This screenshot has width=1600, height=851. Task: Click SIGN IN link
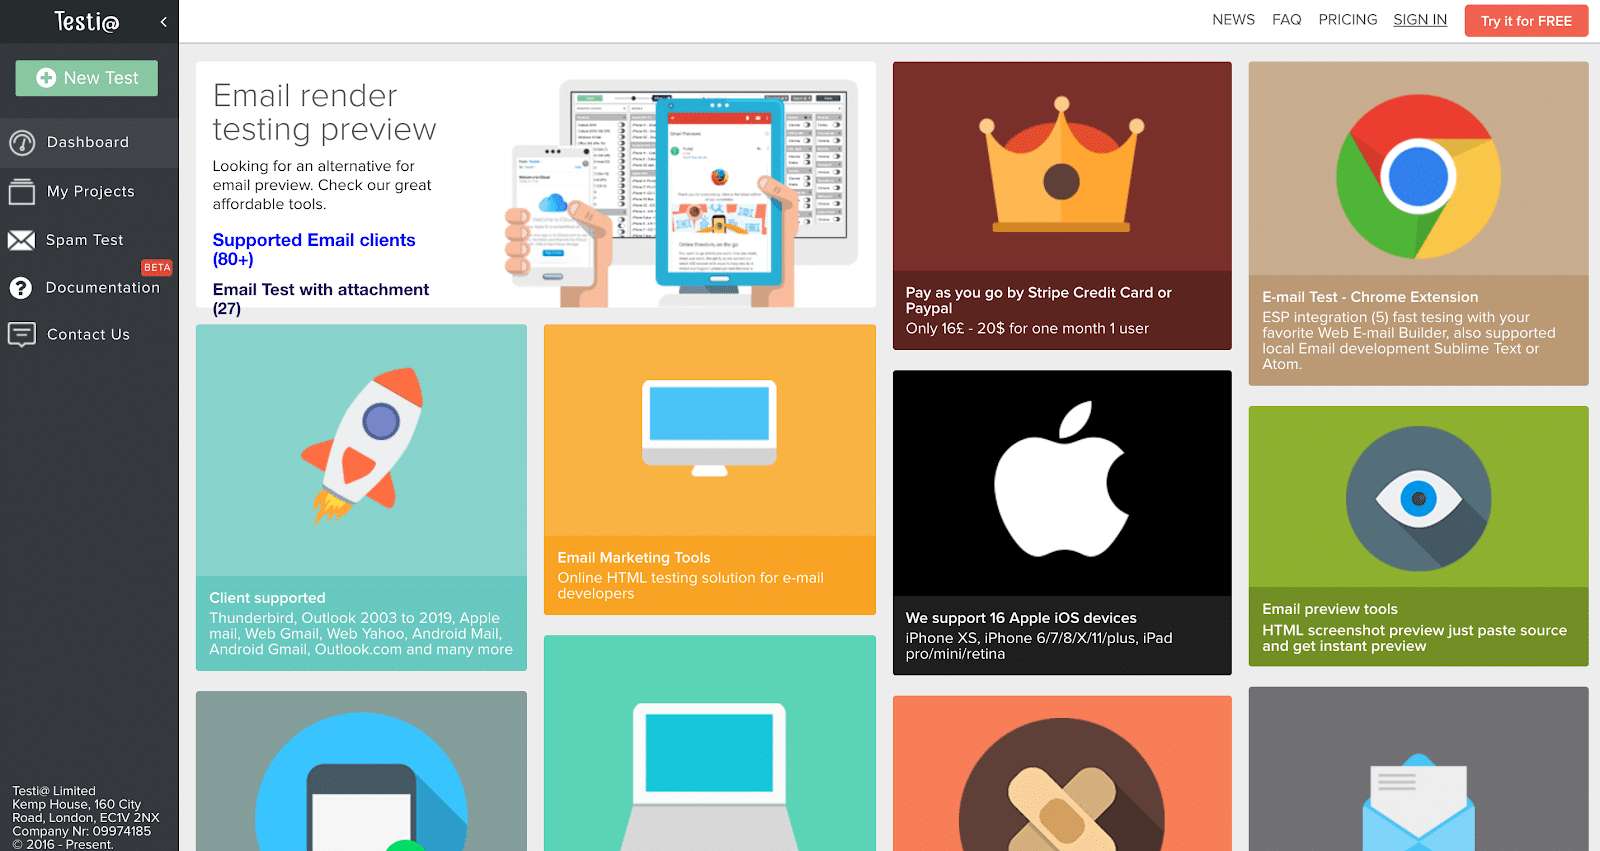pos(1420,20)
